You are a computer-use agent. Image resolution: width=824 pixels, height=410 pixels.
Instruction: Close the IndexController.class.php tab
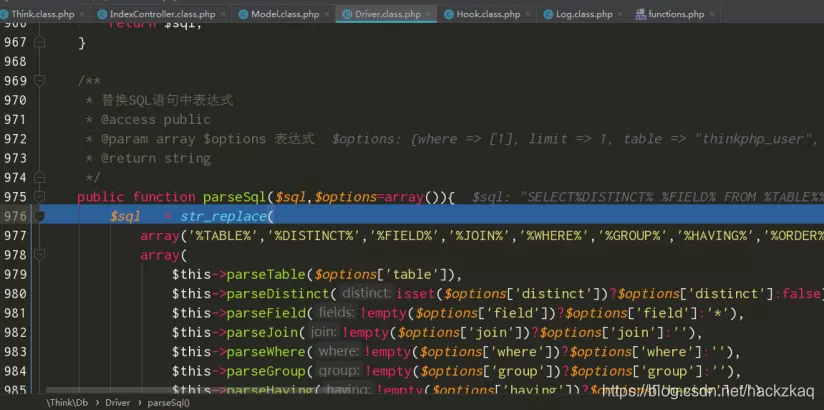click(223, 15)
